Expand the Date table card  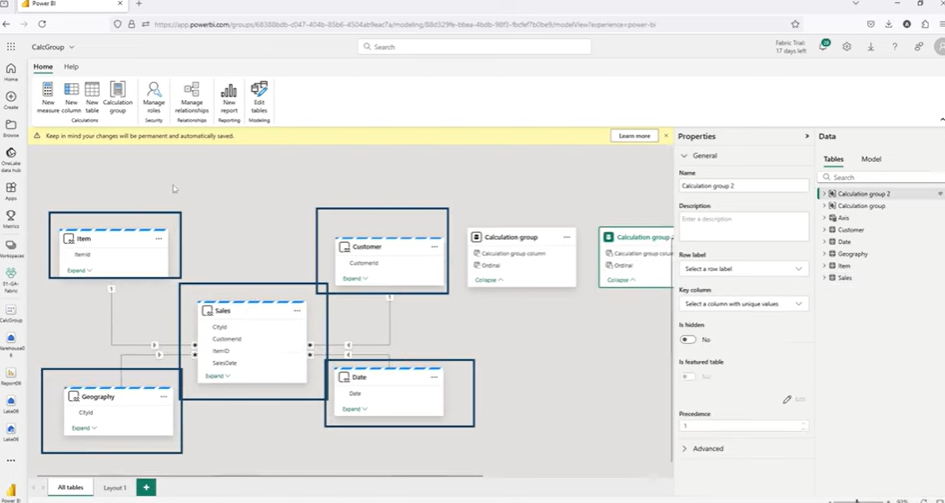355,409
